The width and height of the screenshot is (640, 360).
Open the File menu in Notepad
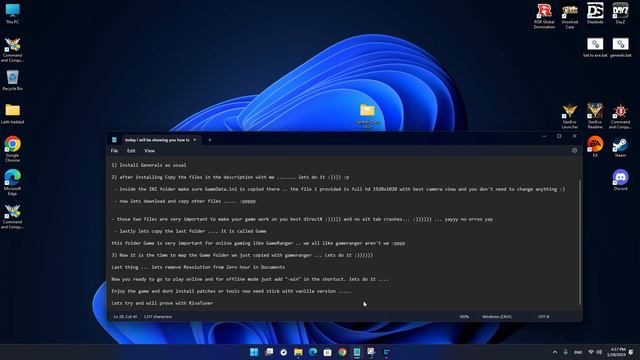pyautogui.click(x=114, y=151)
